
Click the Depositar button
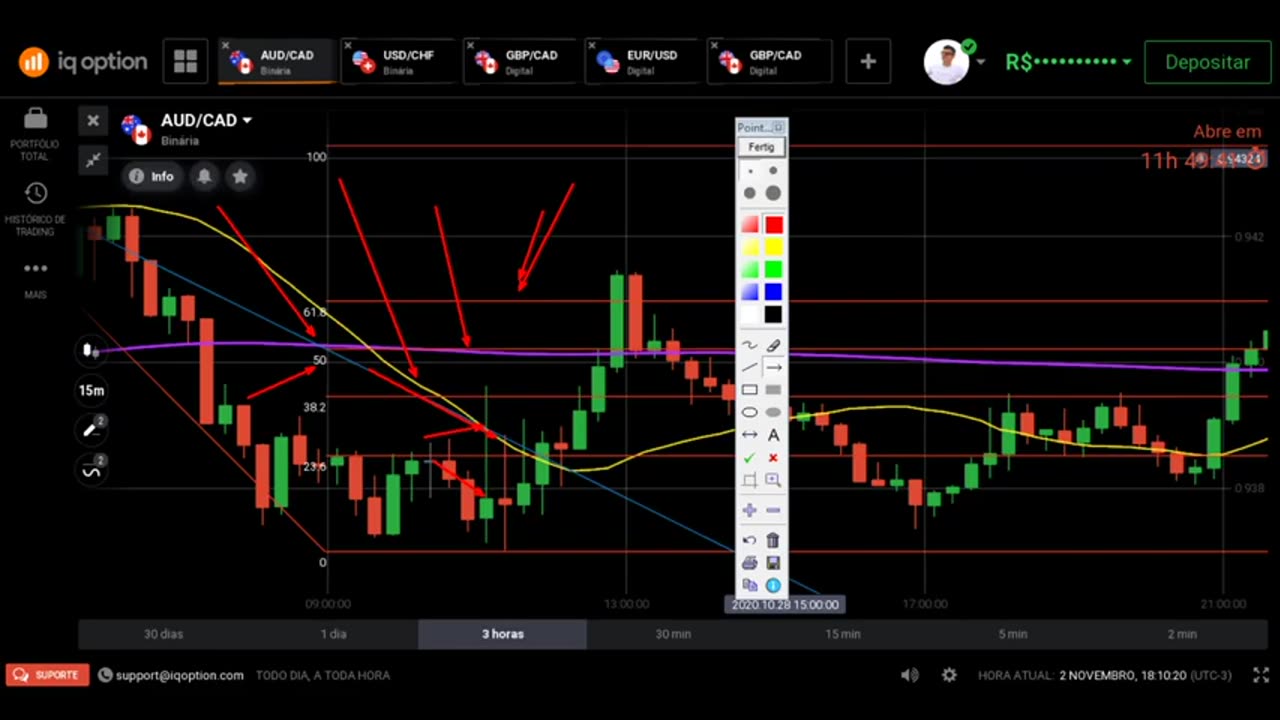1207,62
